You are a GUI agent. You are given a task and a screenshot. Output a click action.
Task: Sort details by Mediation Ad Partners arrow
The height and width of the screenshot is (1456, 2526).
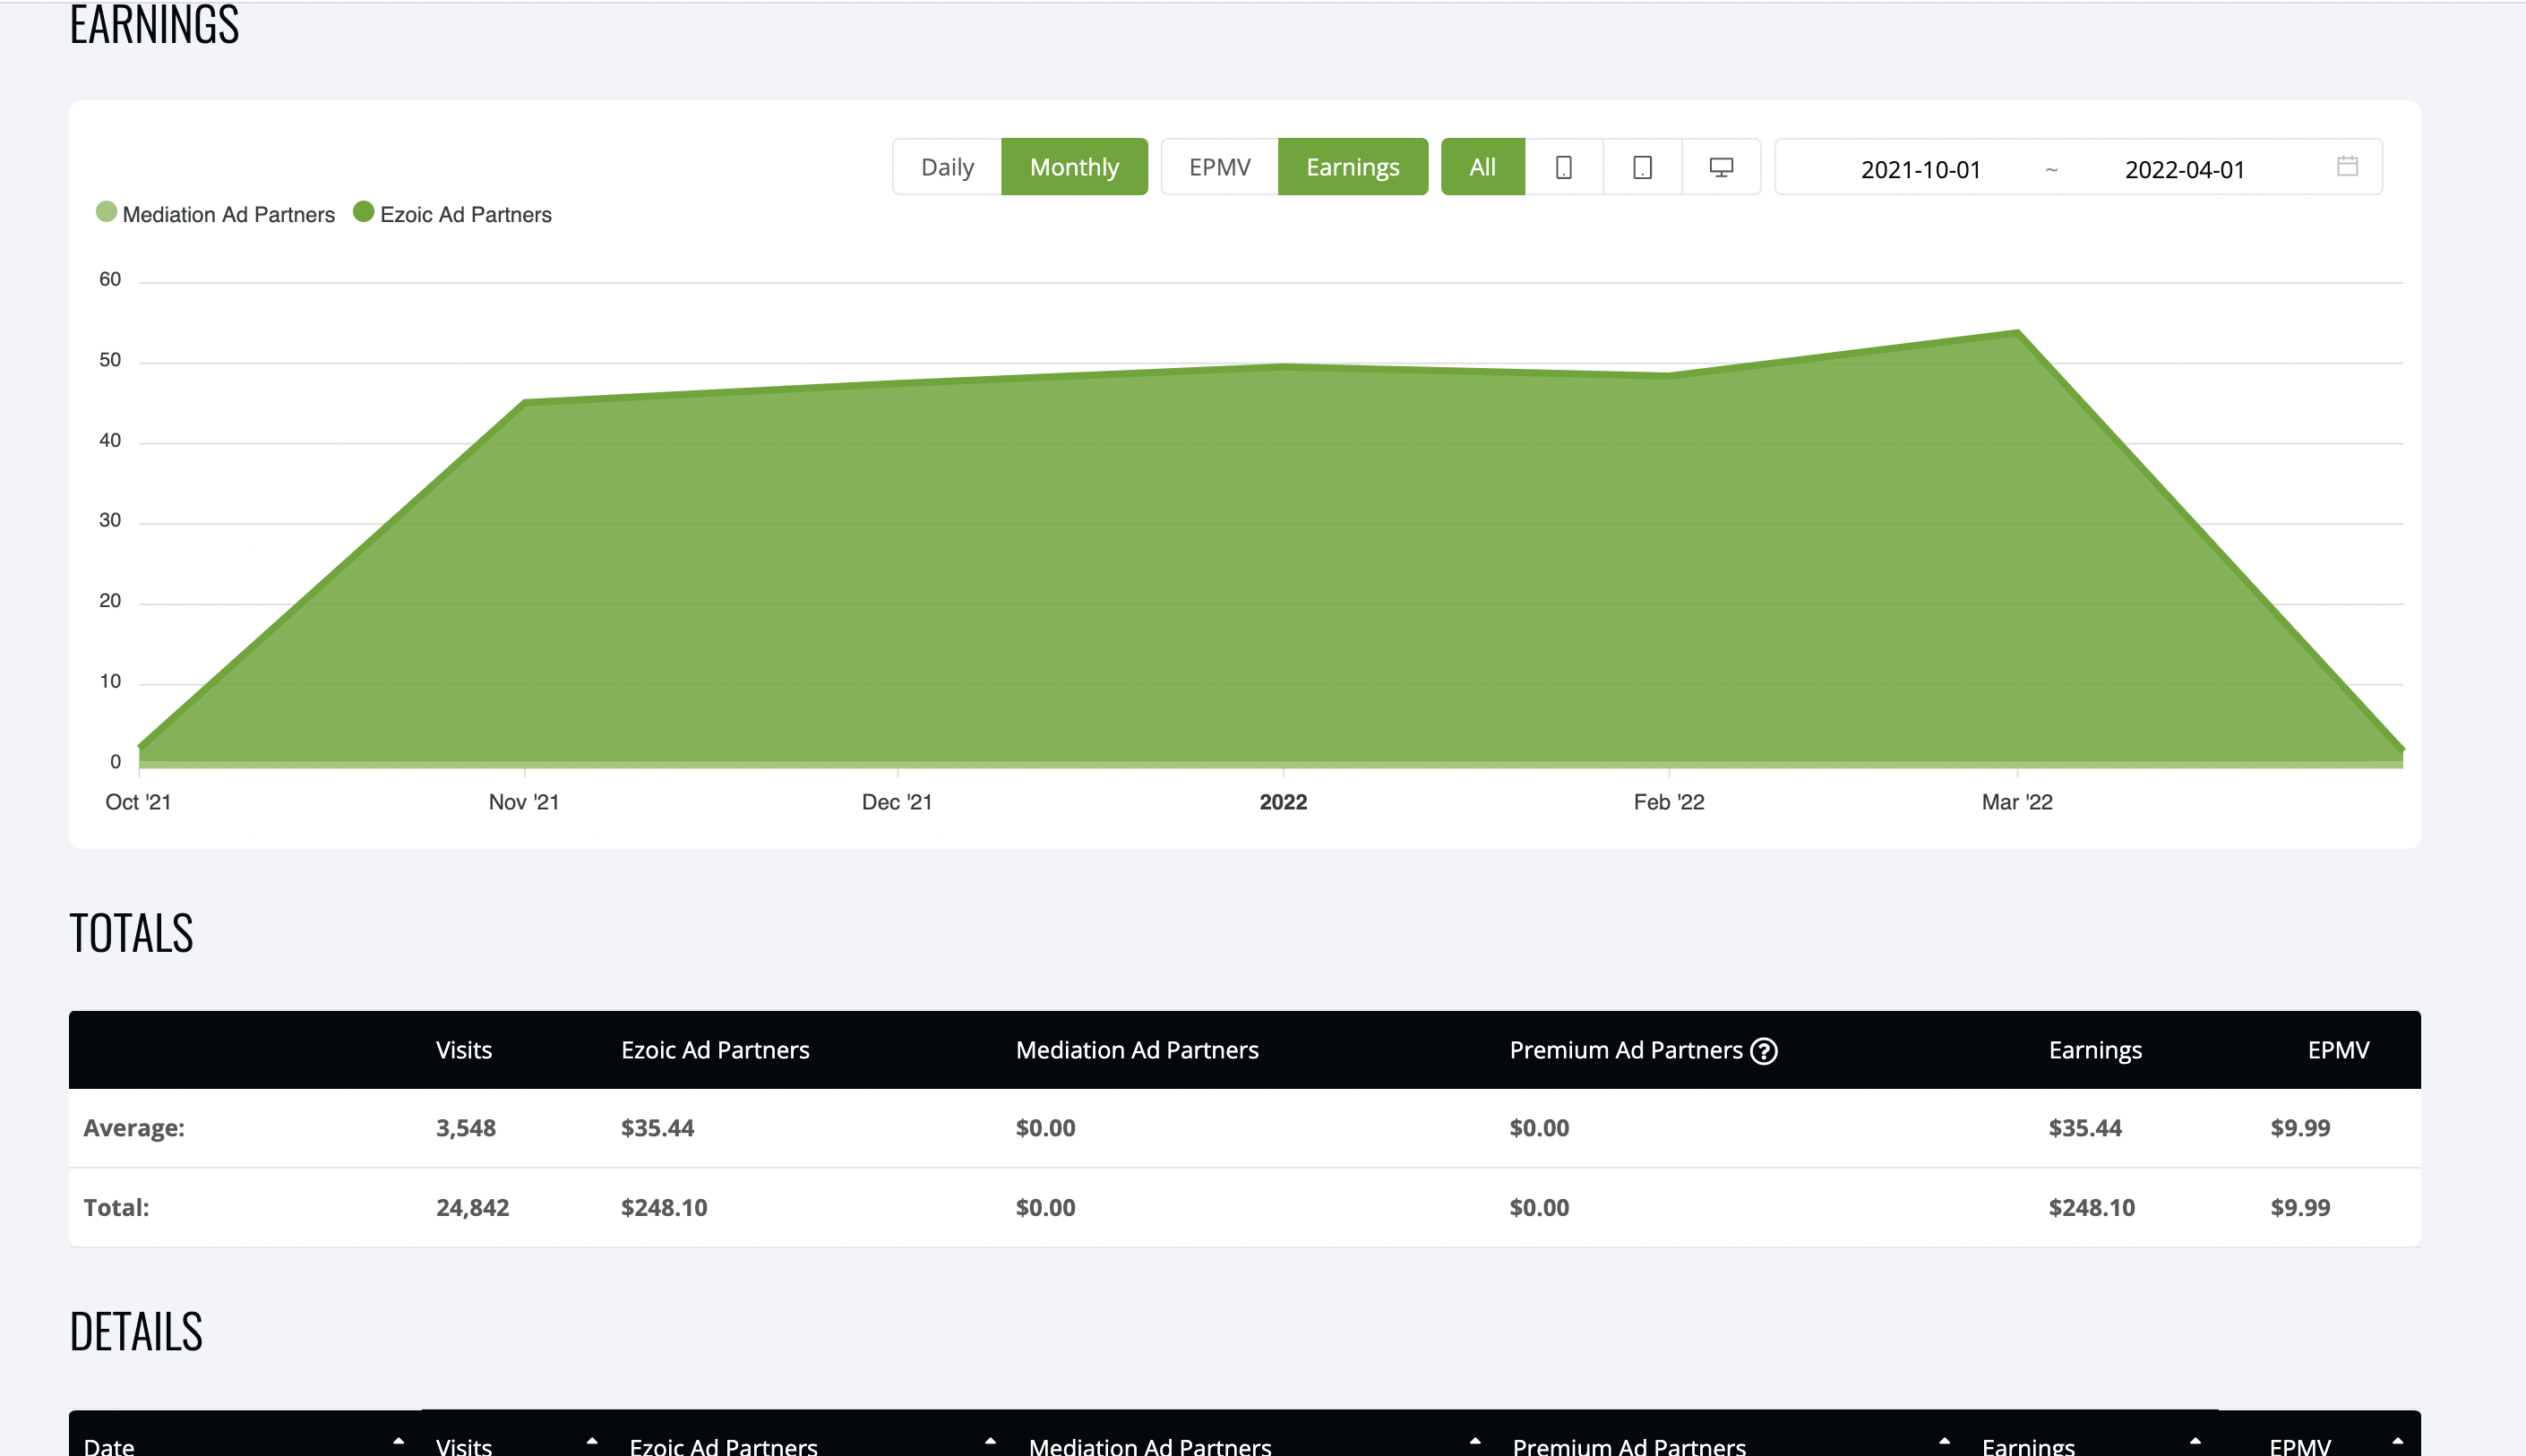[x=1475, y=1441]
